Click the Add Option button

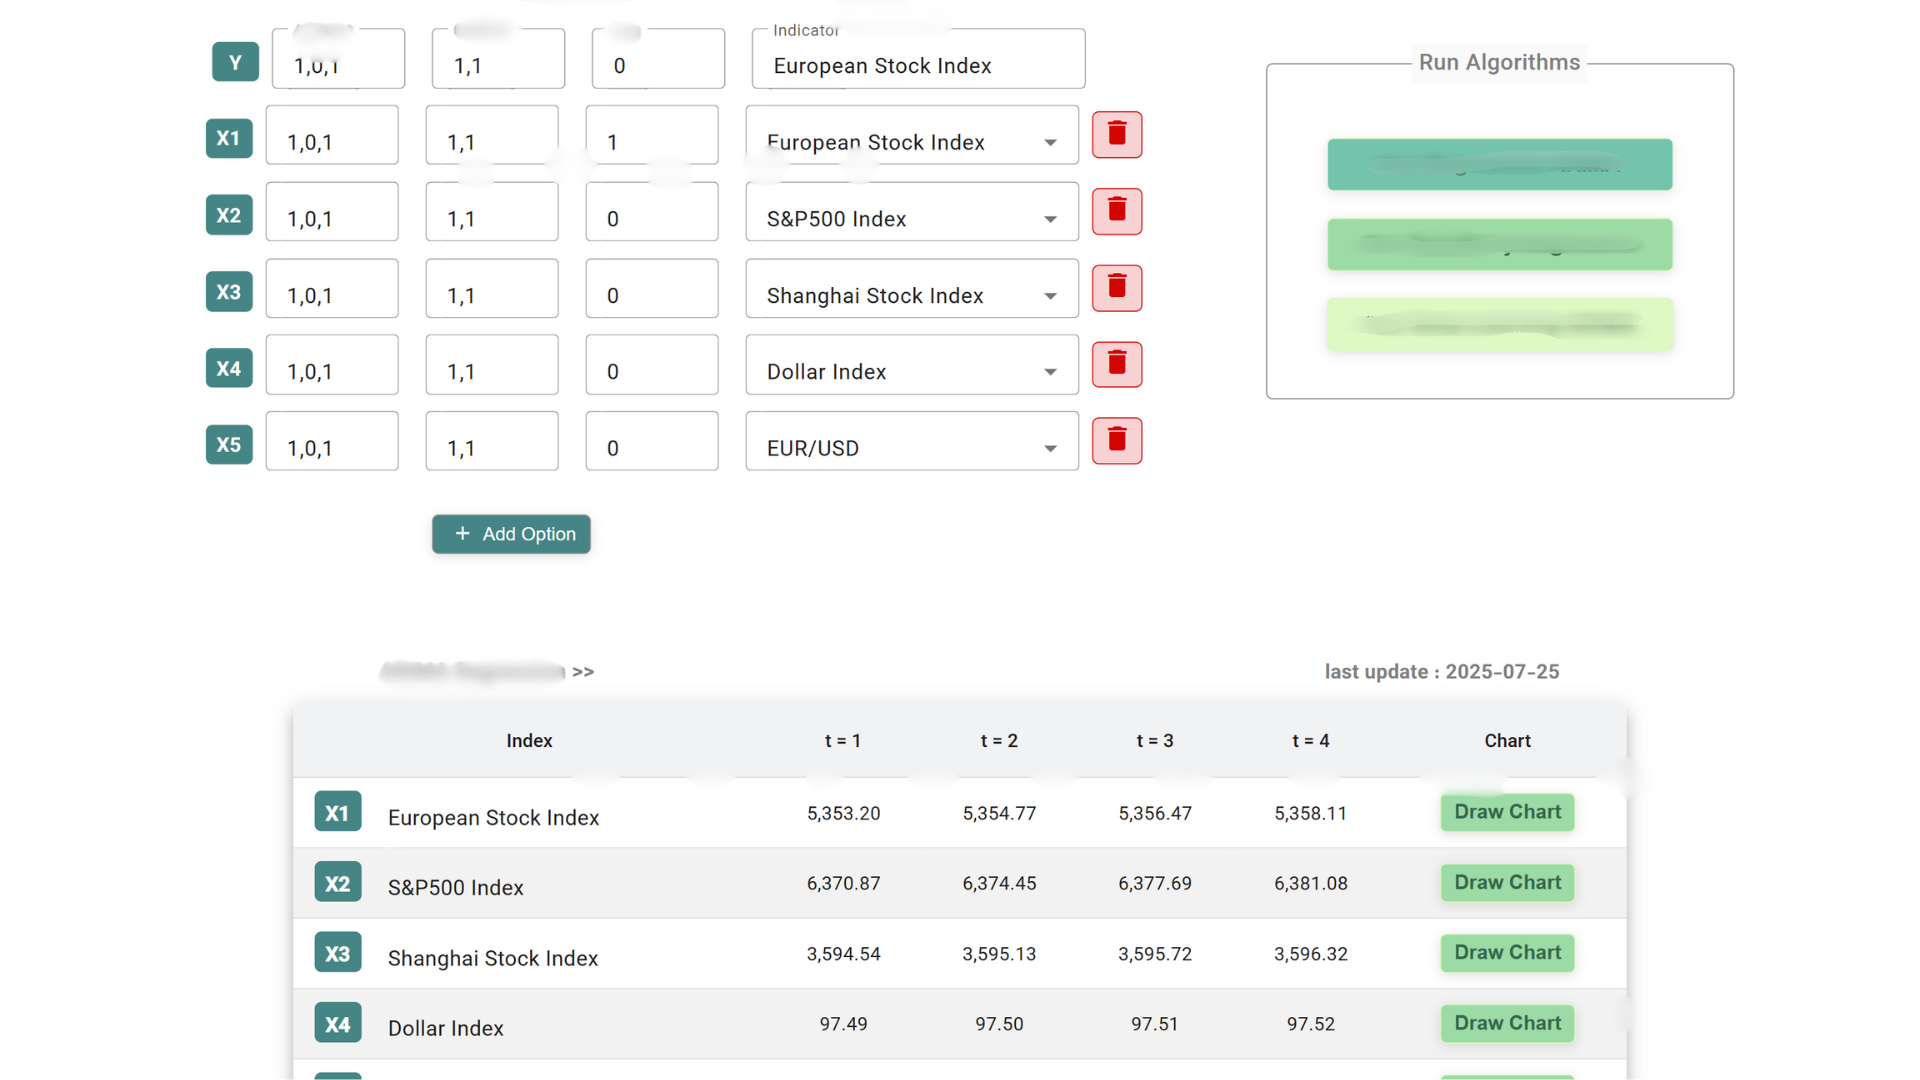pos(511,534)
